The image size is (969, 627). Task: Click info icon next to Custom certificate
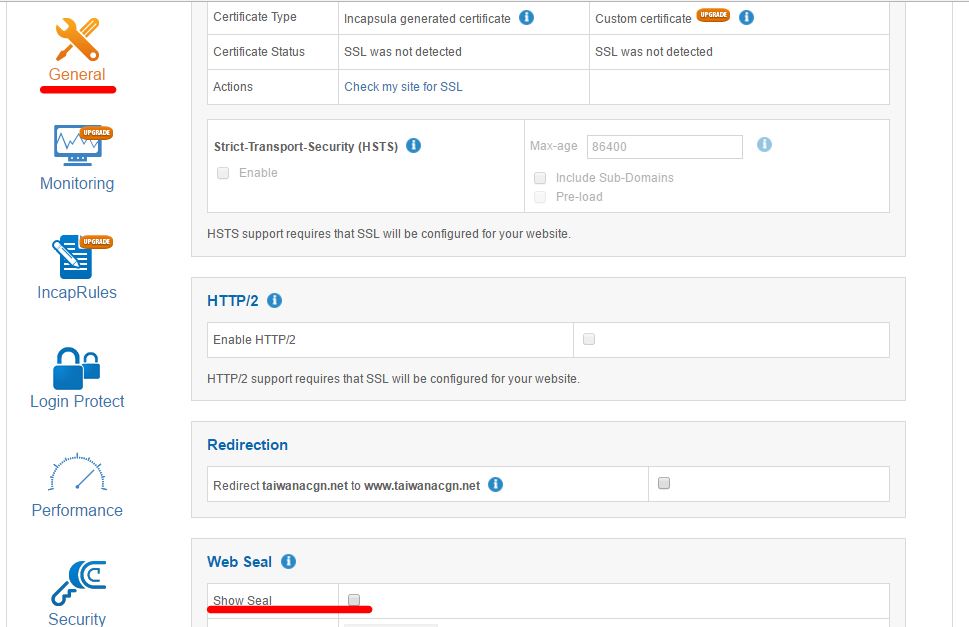(746, 18)
